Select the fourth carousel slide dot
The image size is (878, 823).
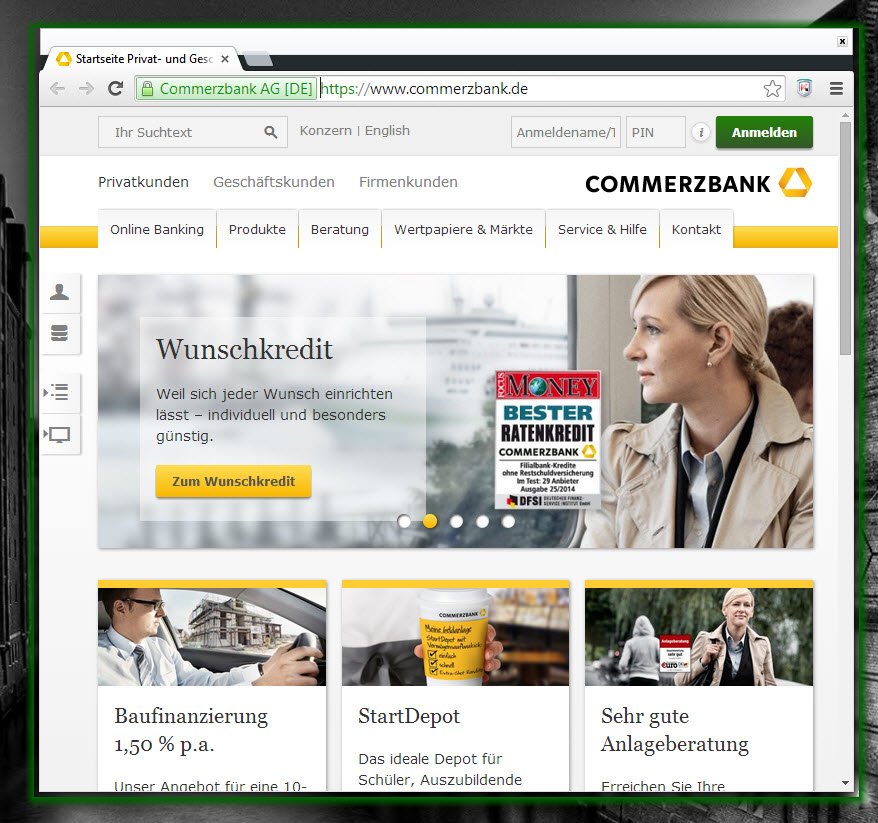tap(482, 521)
